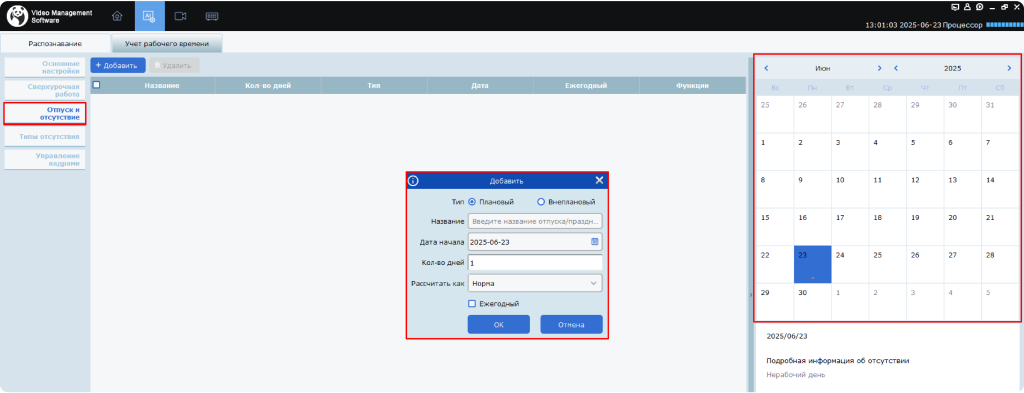This screenshot has width=1024, height=393.
Task: Select day 12 in the calendar
Action: [x=925, y=189]
